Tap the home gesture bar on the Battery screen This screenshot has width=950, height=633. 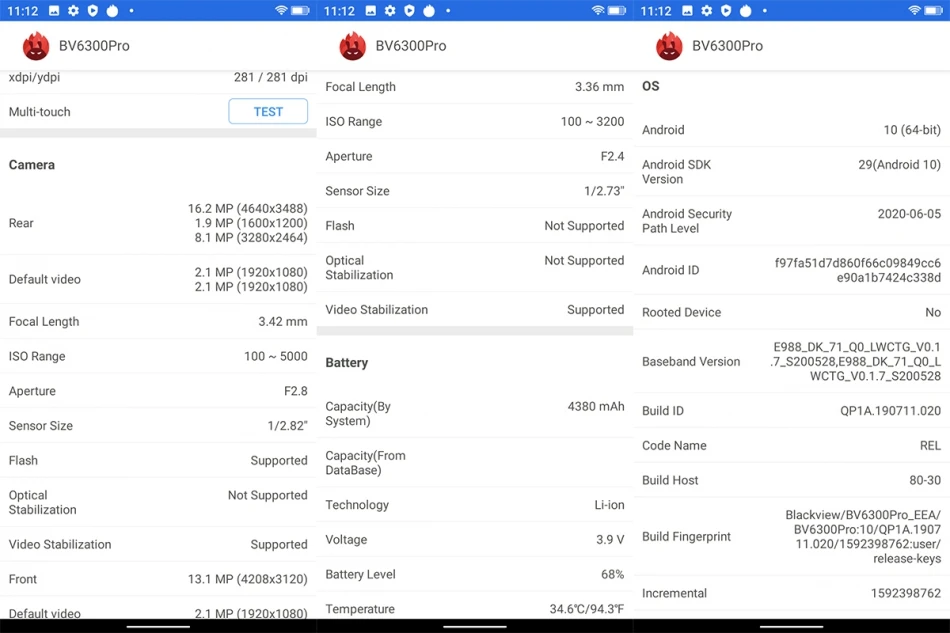[x=475, y=626]
